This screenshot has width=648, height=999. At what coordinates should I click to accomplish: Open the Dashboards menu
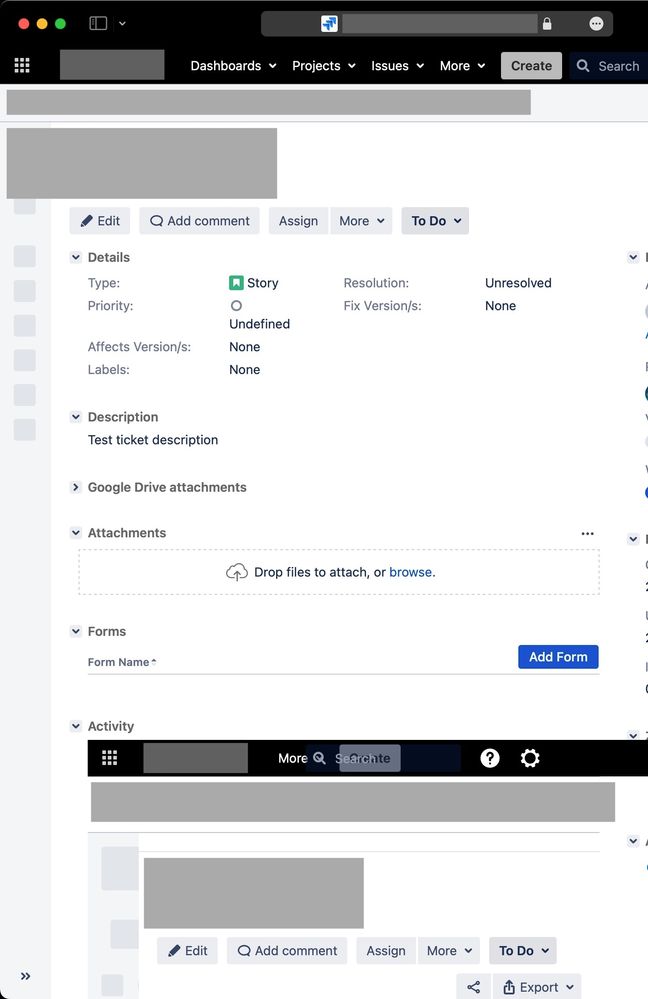(233, 66)
